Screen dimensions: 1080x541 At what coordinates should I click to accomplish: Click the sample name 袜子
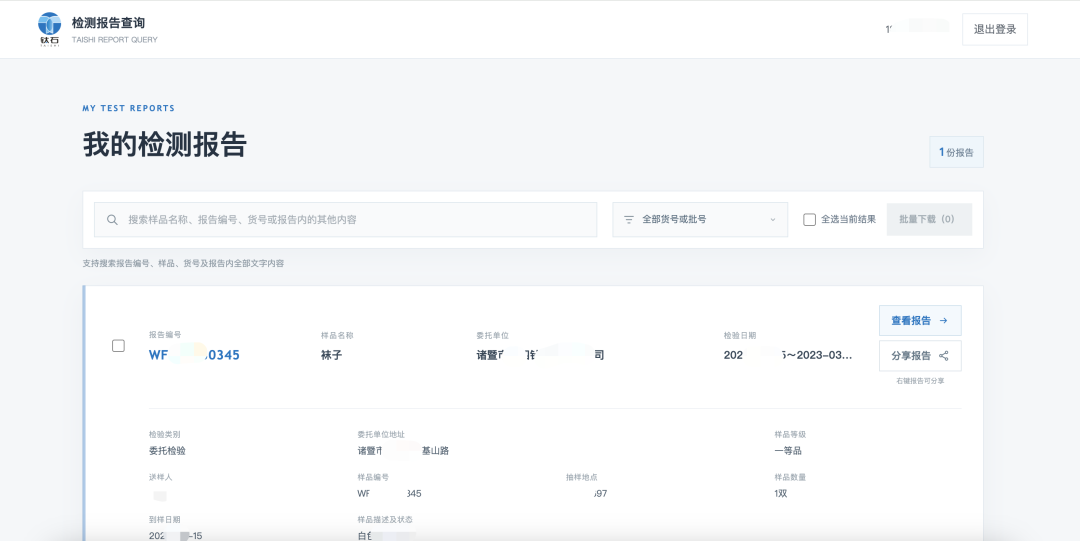[331, 356]
